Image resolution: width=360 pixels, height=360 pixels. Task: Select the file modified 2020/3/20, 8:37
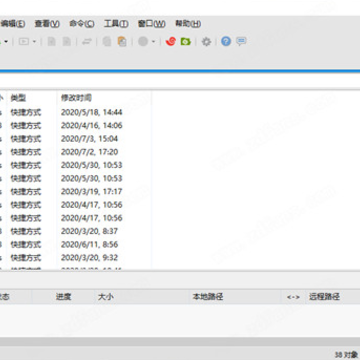[x=89, y=231]
